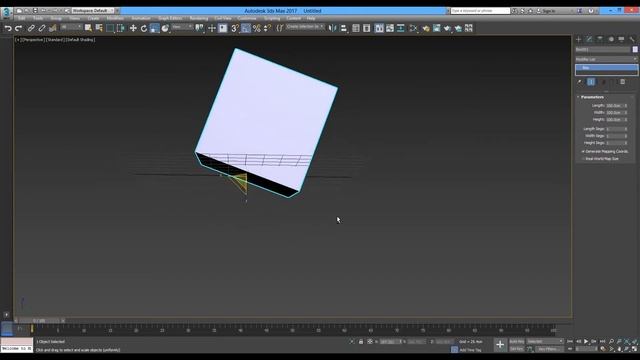Viewport: 640px width, 360px height.
Task: Switch to the Hierarchy panel tab
Action: [x=600, y=39]
